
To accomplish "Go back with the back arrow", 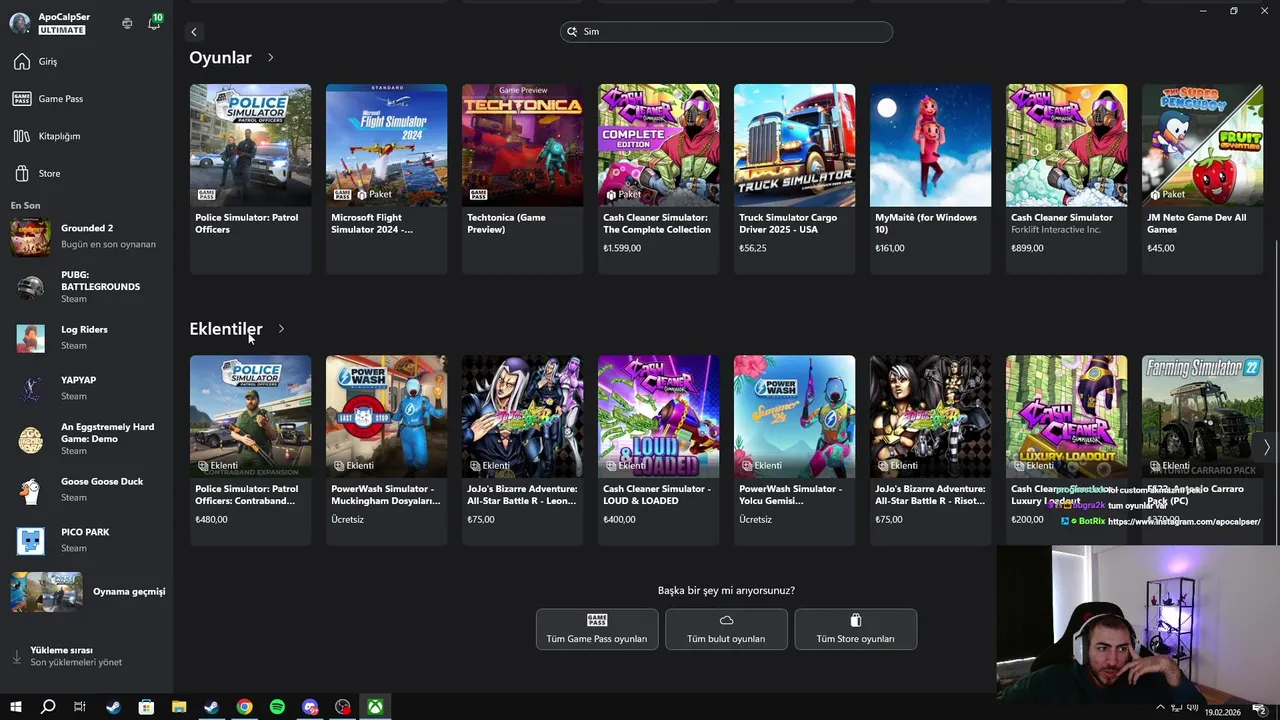I will 194,32.
